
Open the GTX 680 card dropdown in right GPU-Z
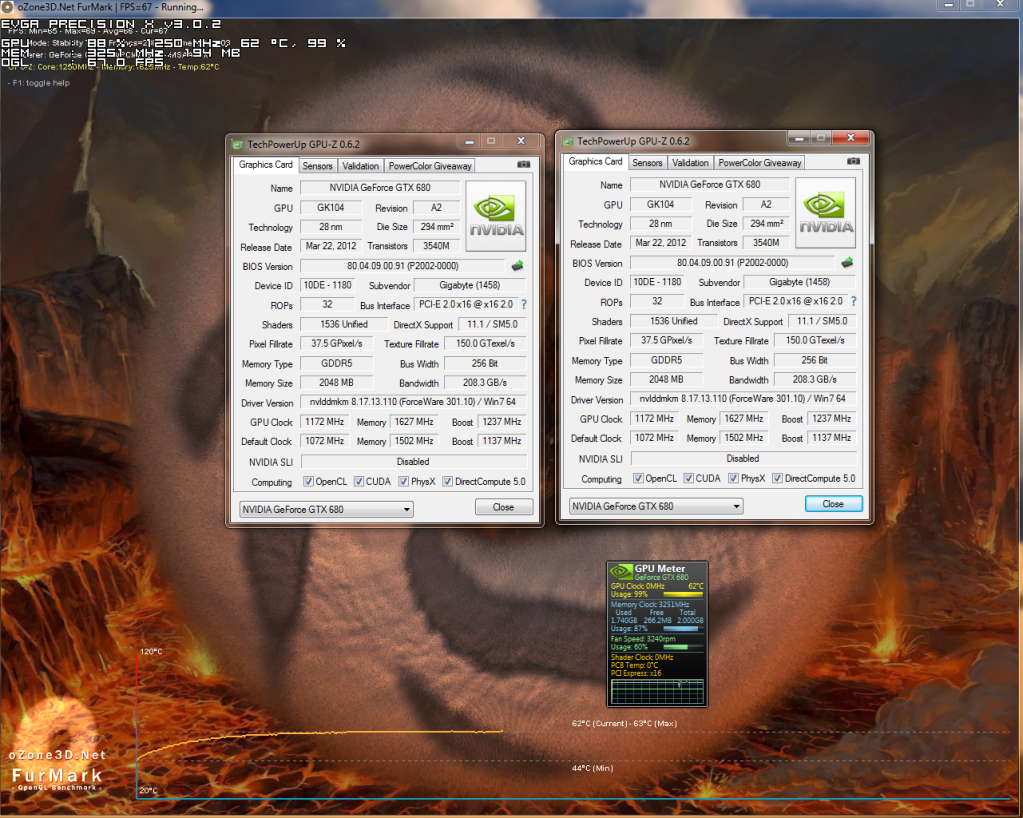tap(656, 506)
